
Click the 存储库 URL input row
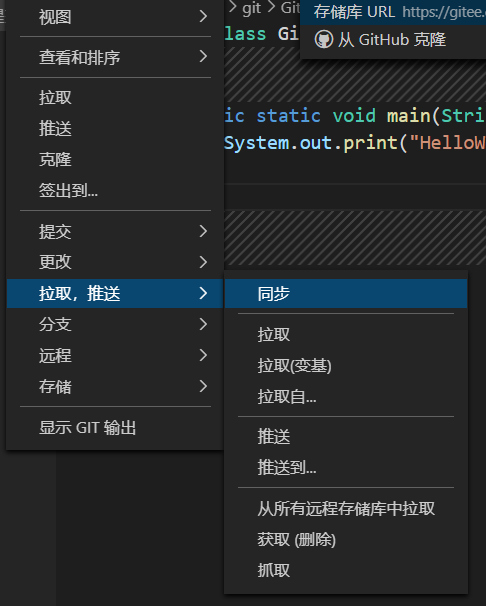tap(393, 12)
